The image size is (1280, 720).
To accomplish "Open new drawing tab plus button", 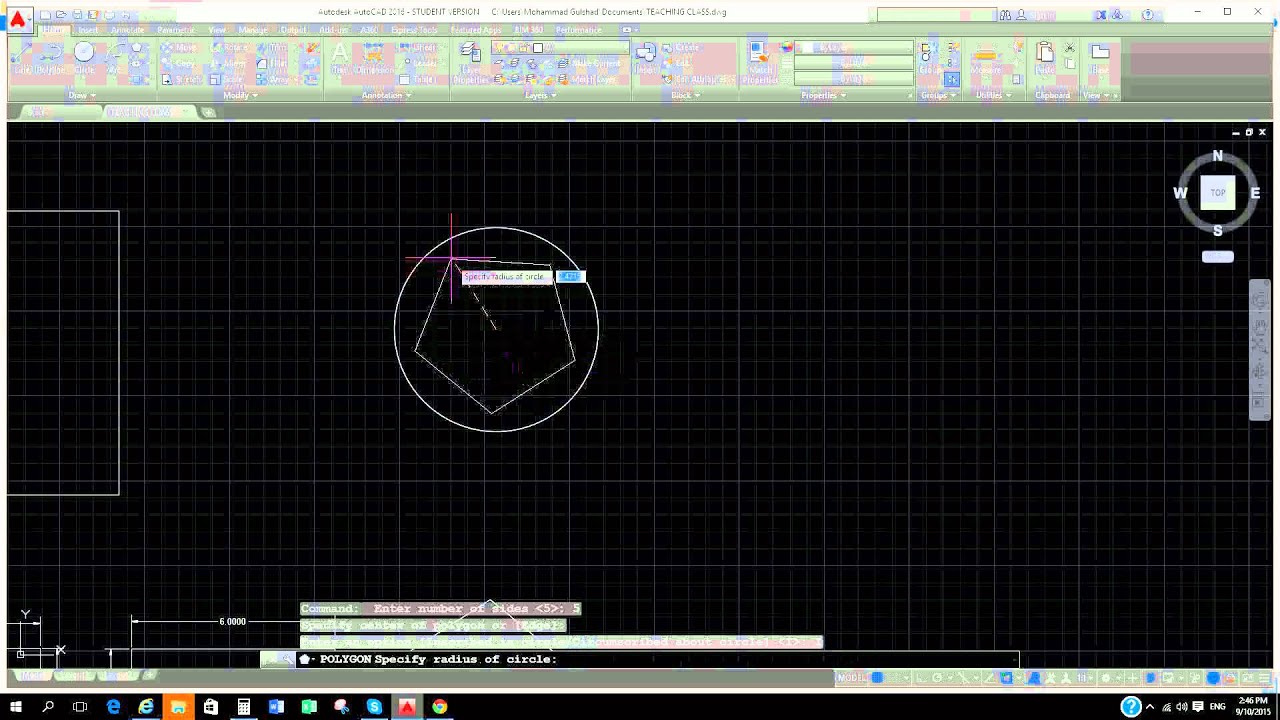I will (x=208, y=112).
